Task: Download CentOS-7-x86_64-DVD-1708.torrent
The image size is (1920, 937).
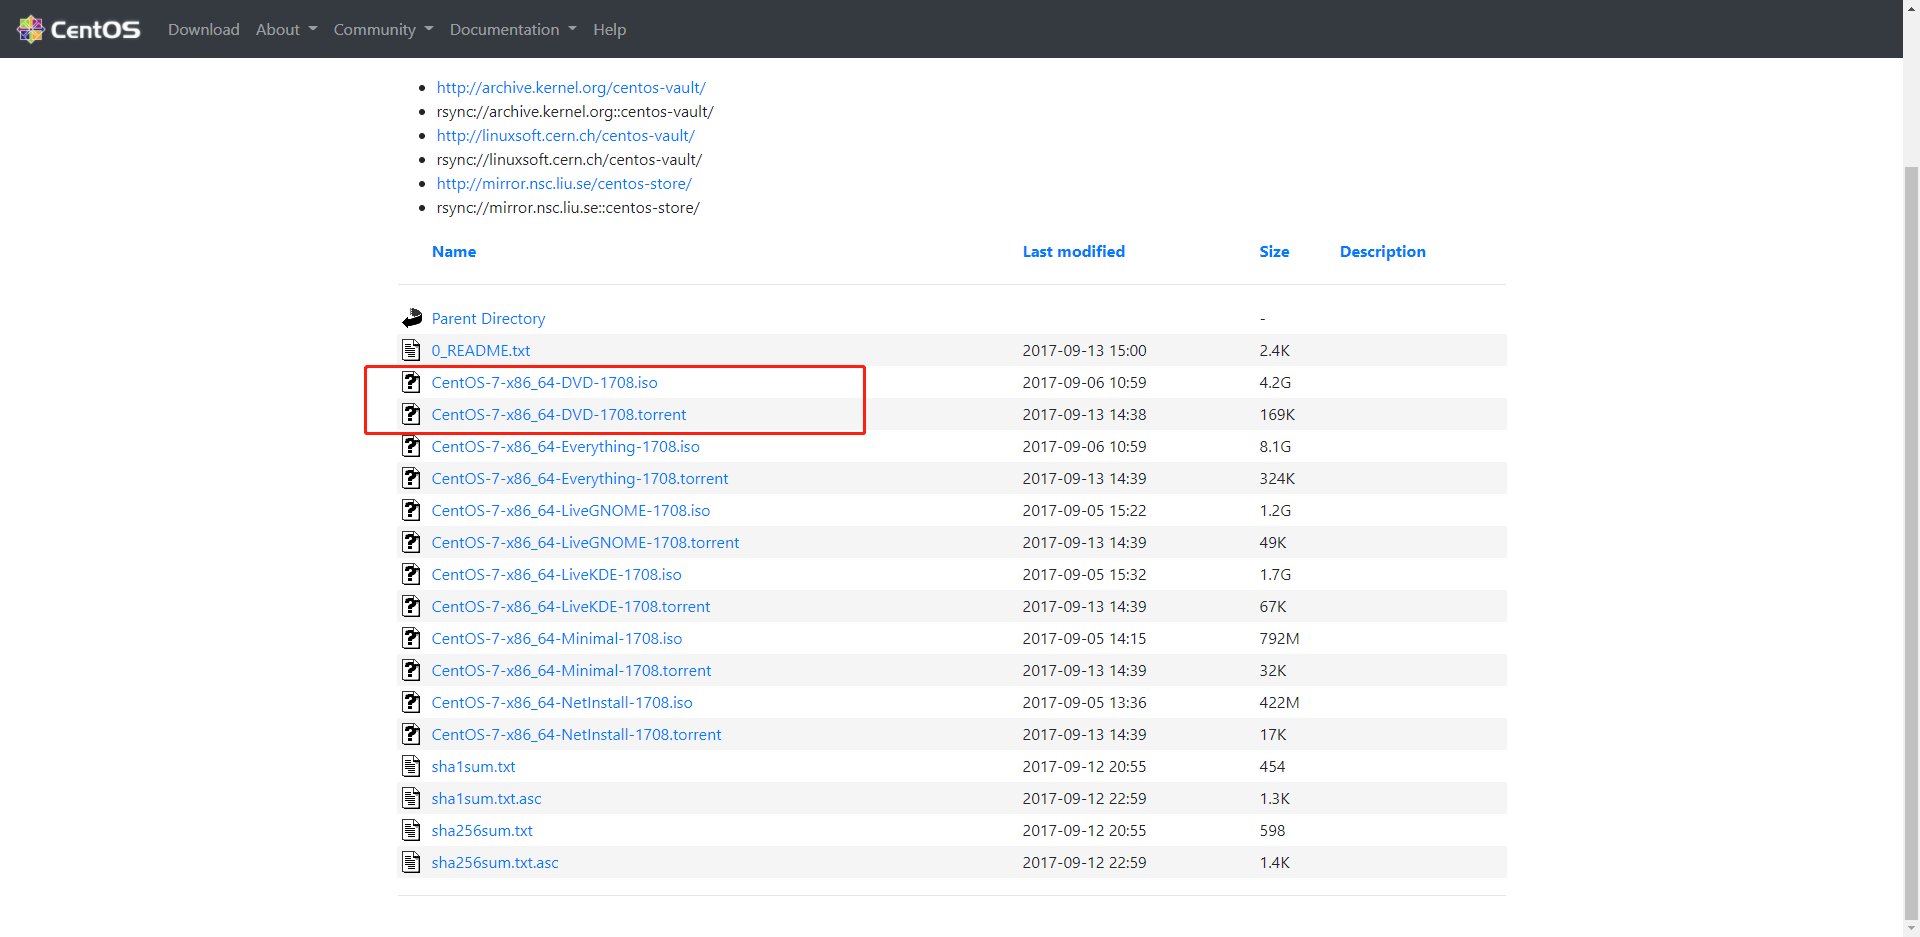Action: (559, 414)
